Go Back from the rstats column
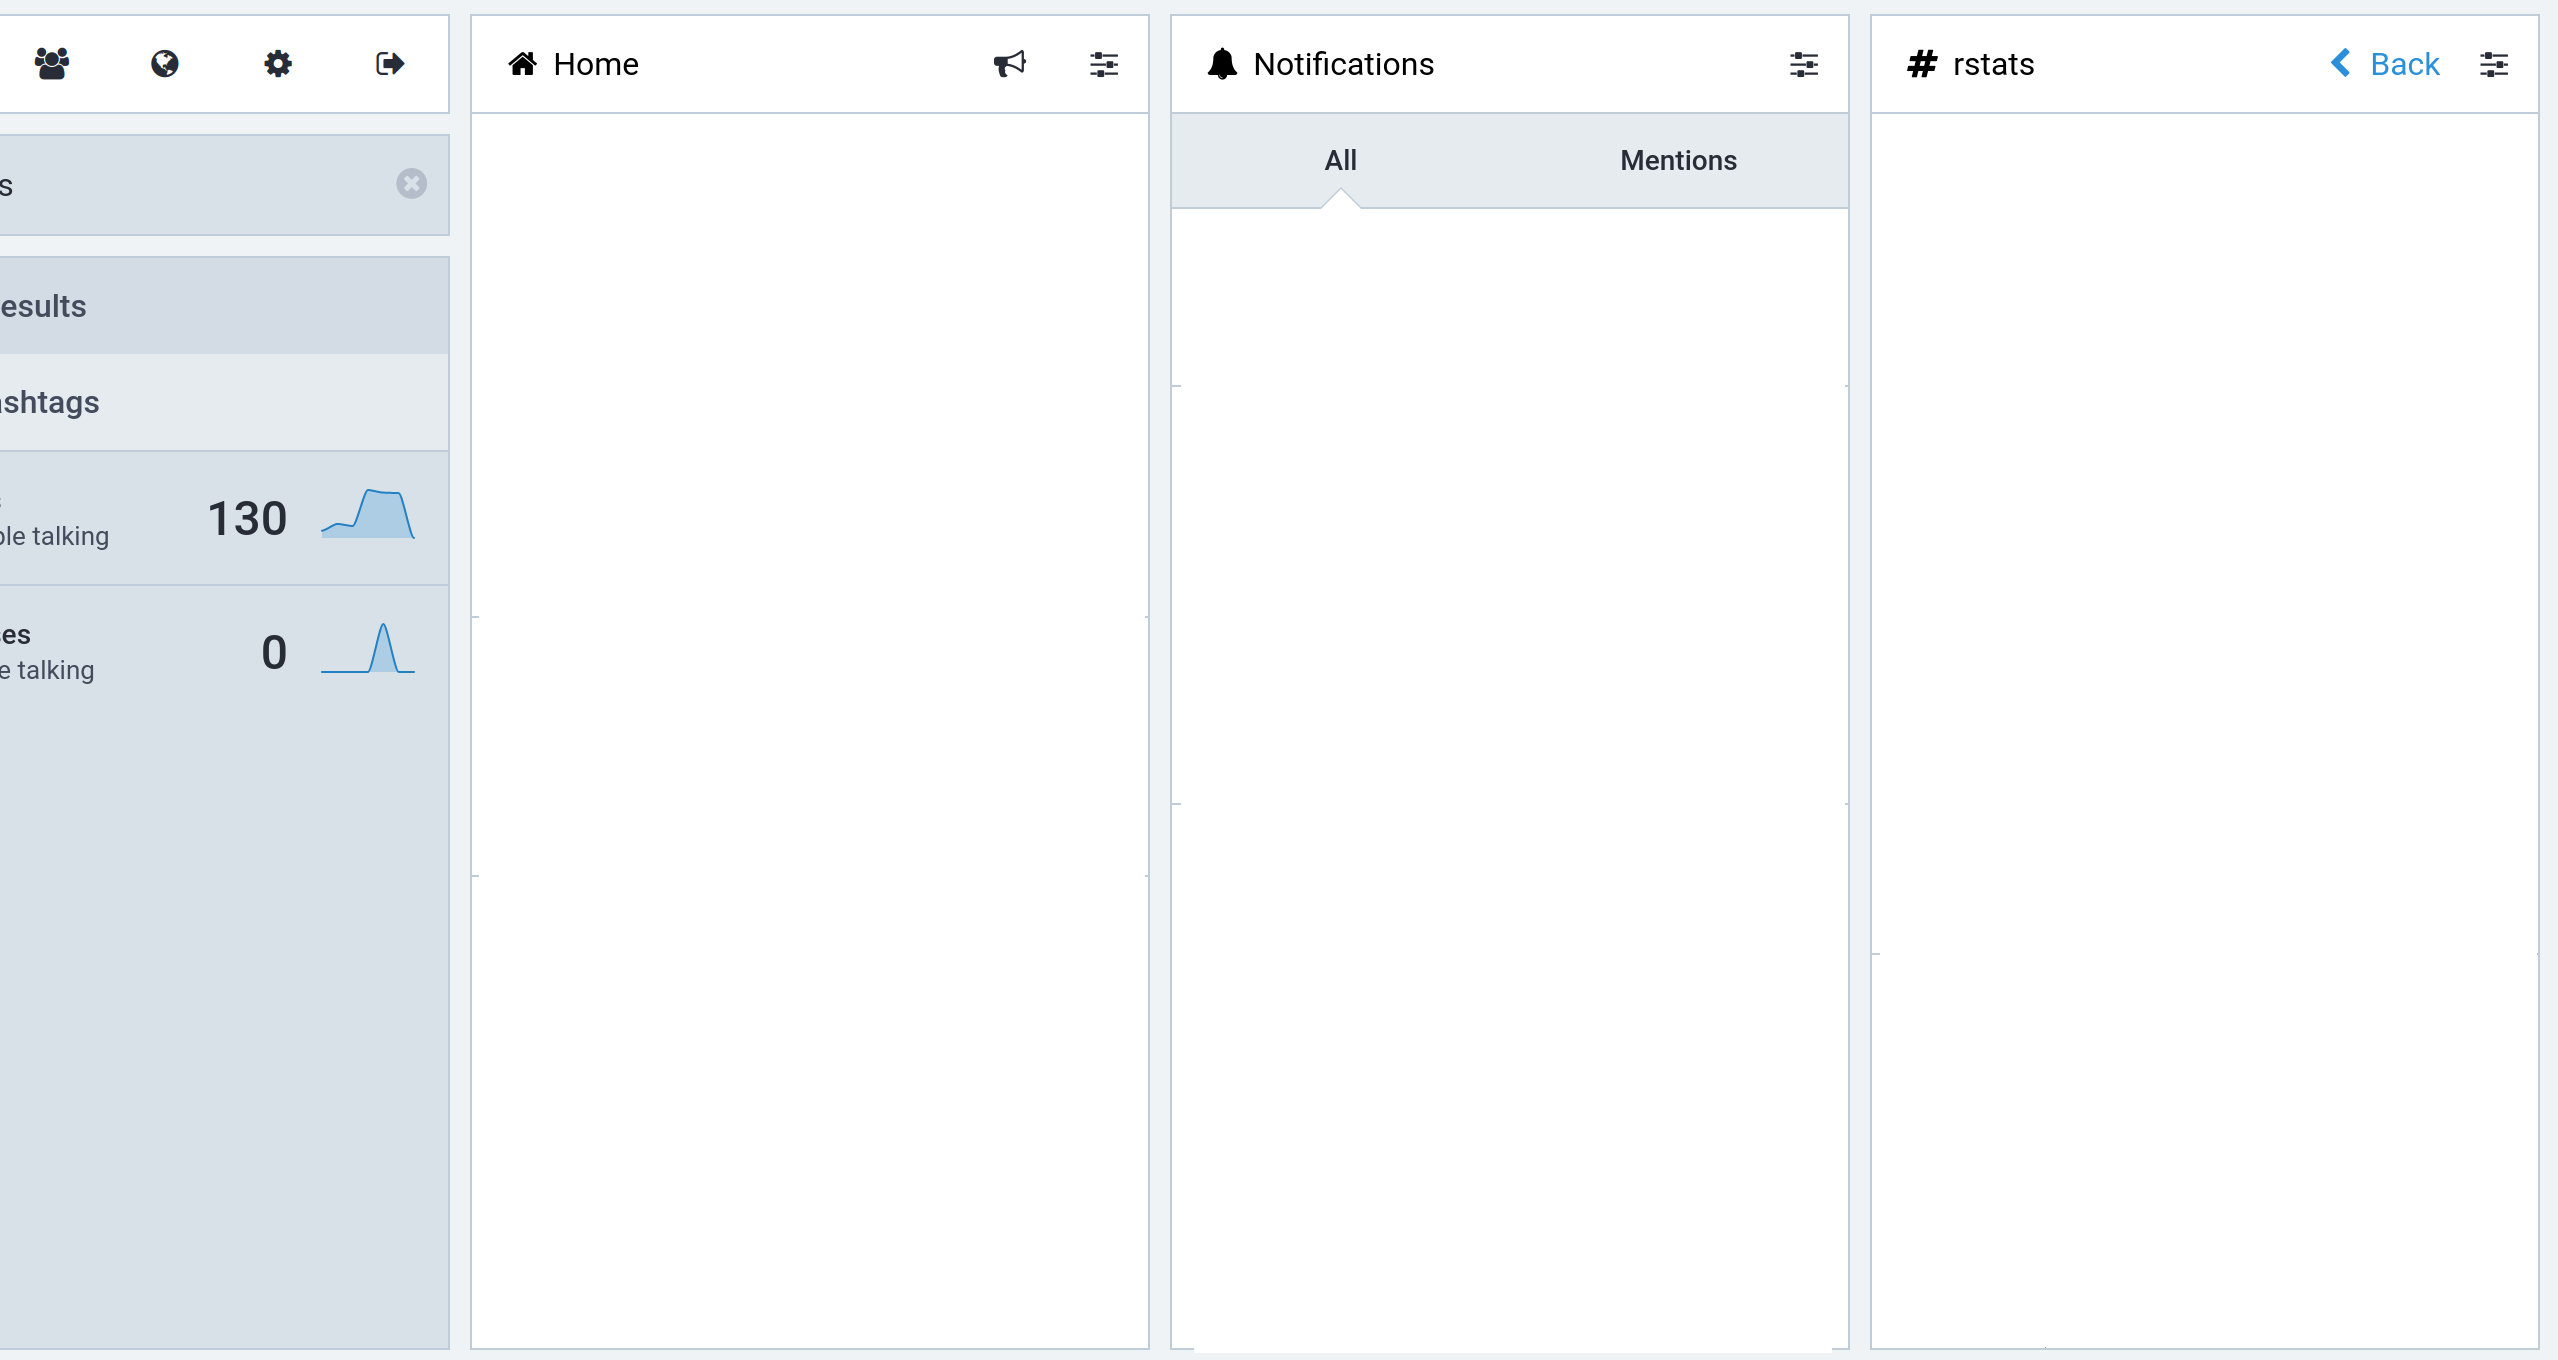2558x1360 pixels. [2385, 64]
